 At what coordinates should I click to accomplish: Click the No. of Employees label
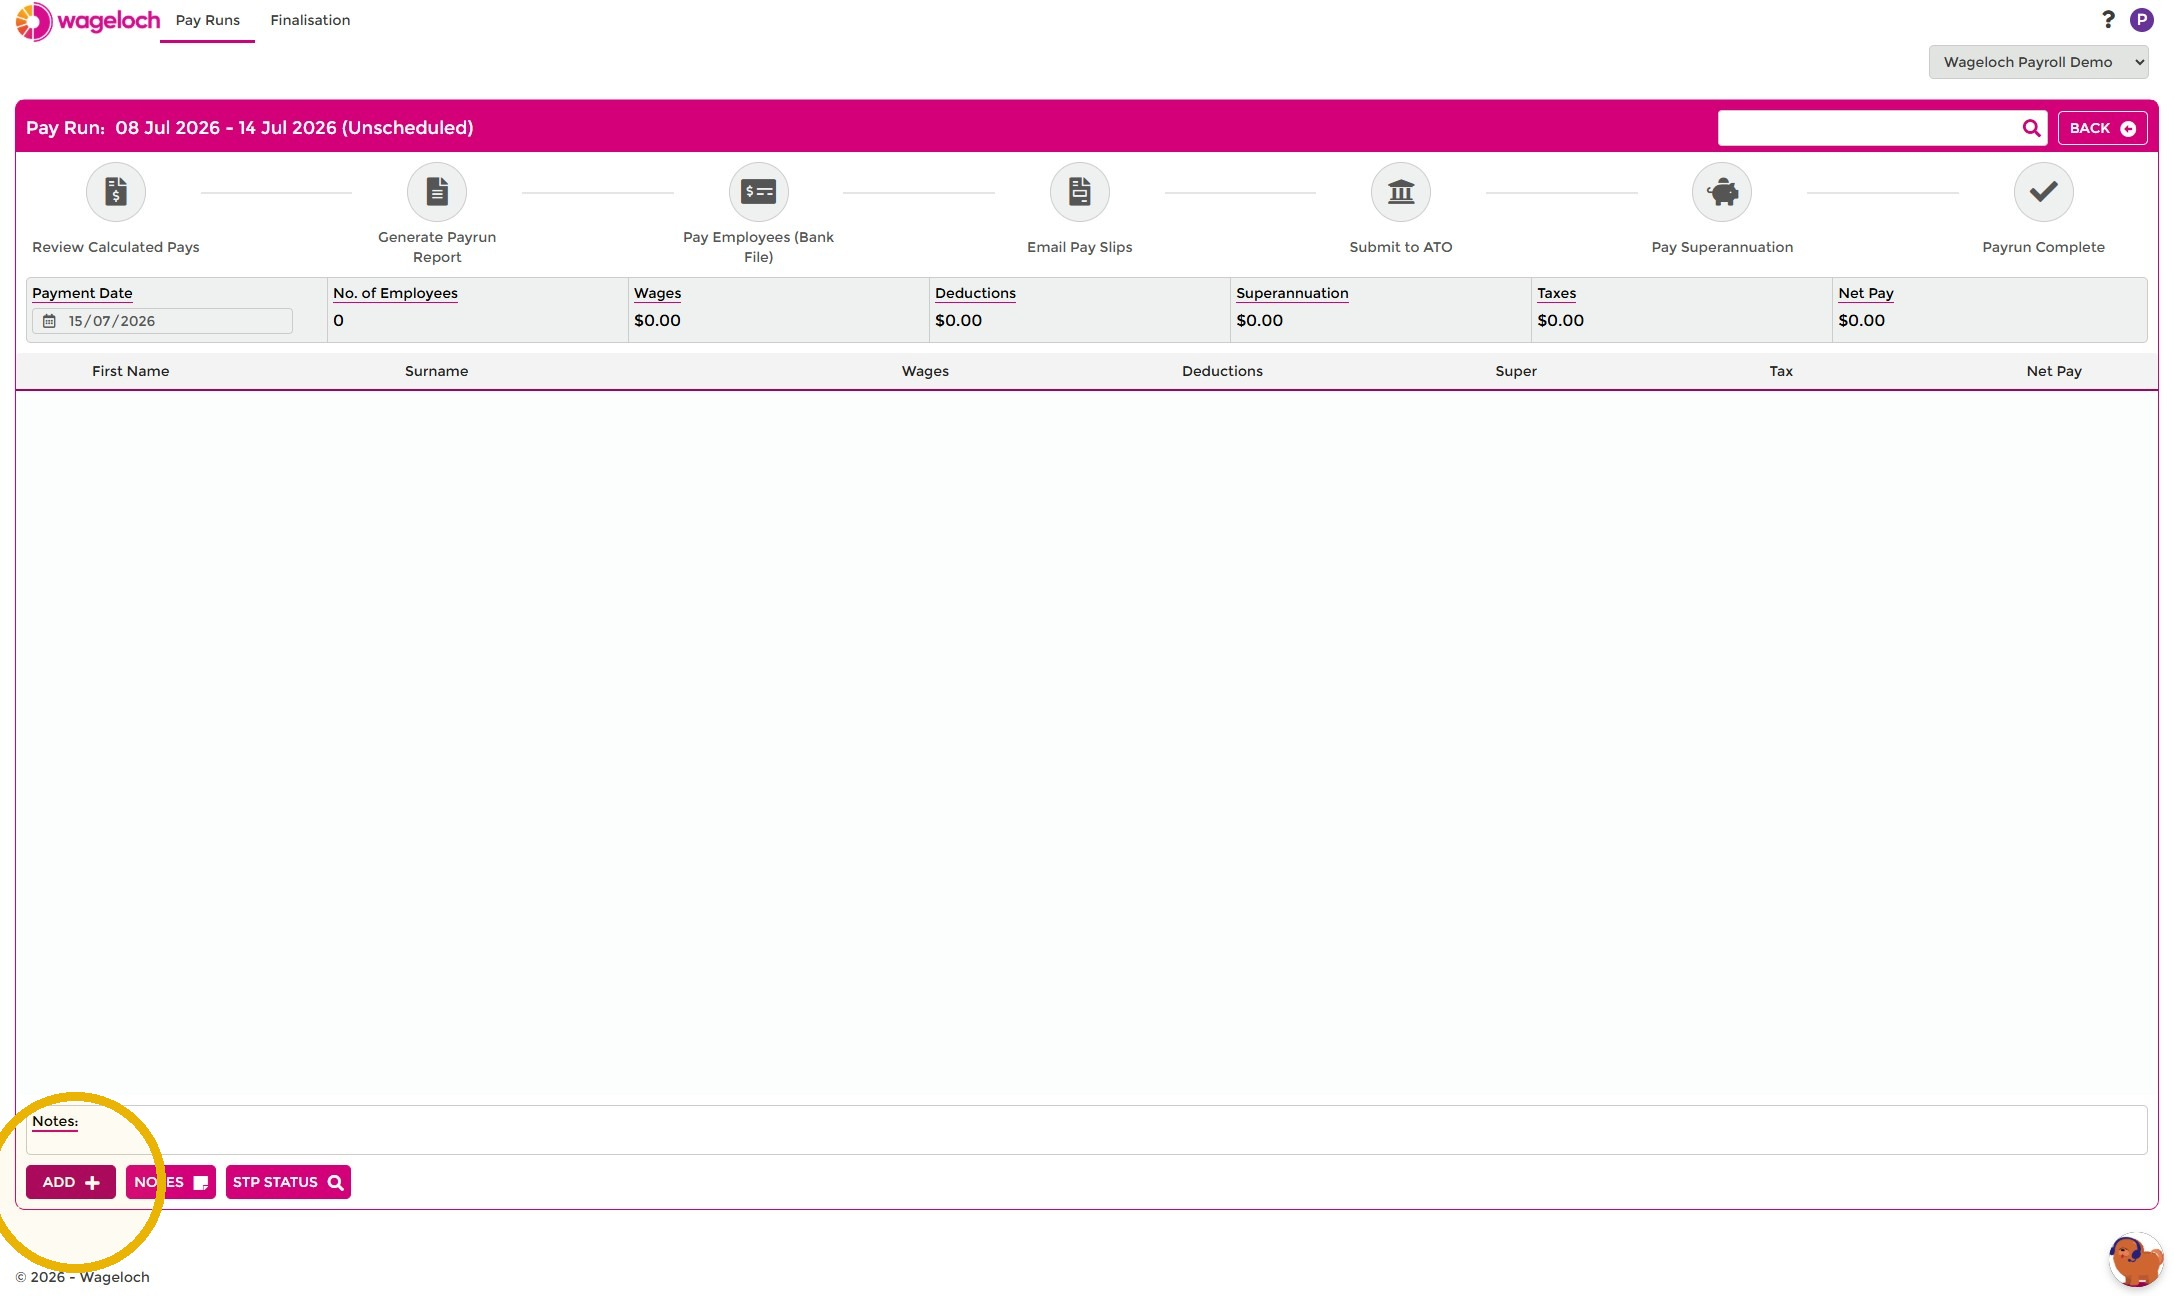click(x=395, y=293)
